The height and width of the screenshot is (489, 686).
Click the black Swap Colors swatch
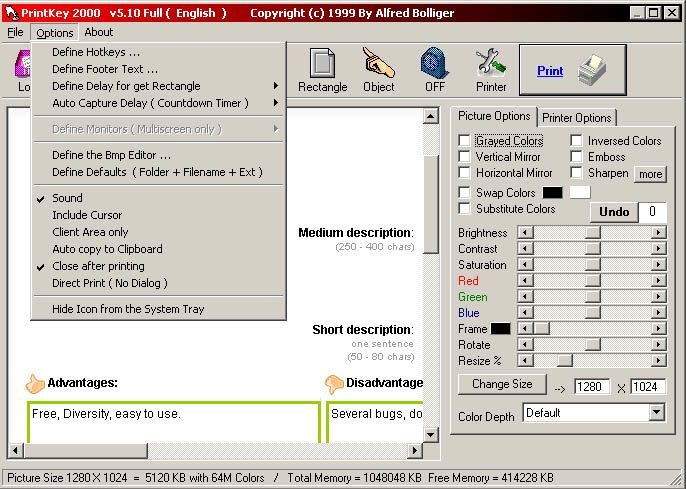point(552,192)
